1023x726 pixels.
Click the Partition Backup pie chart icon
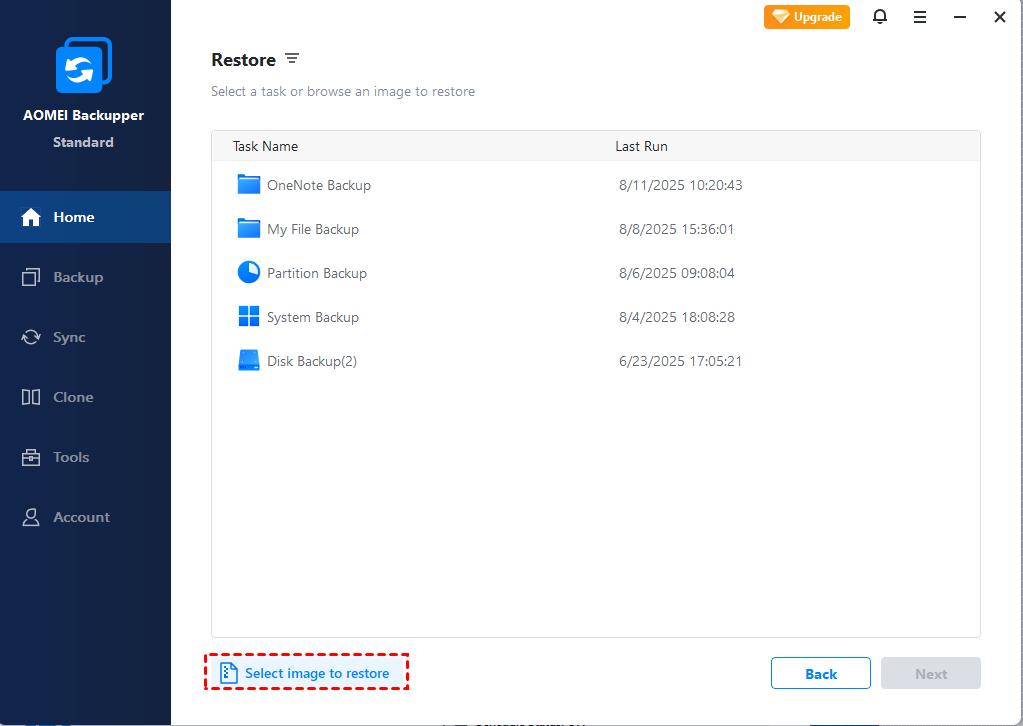(247, 272)
